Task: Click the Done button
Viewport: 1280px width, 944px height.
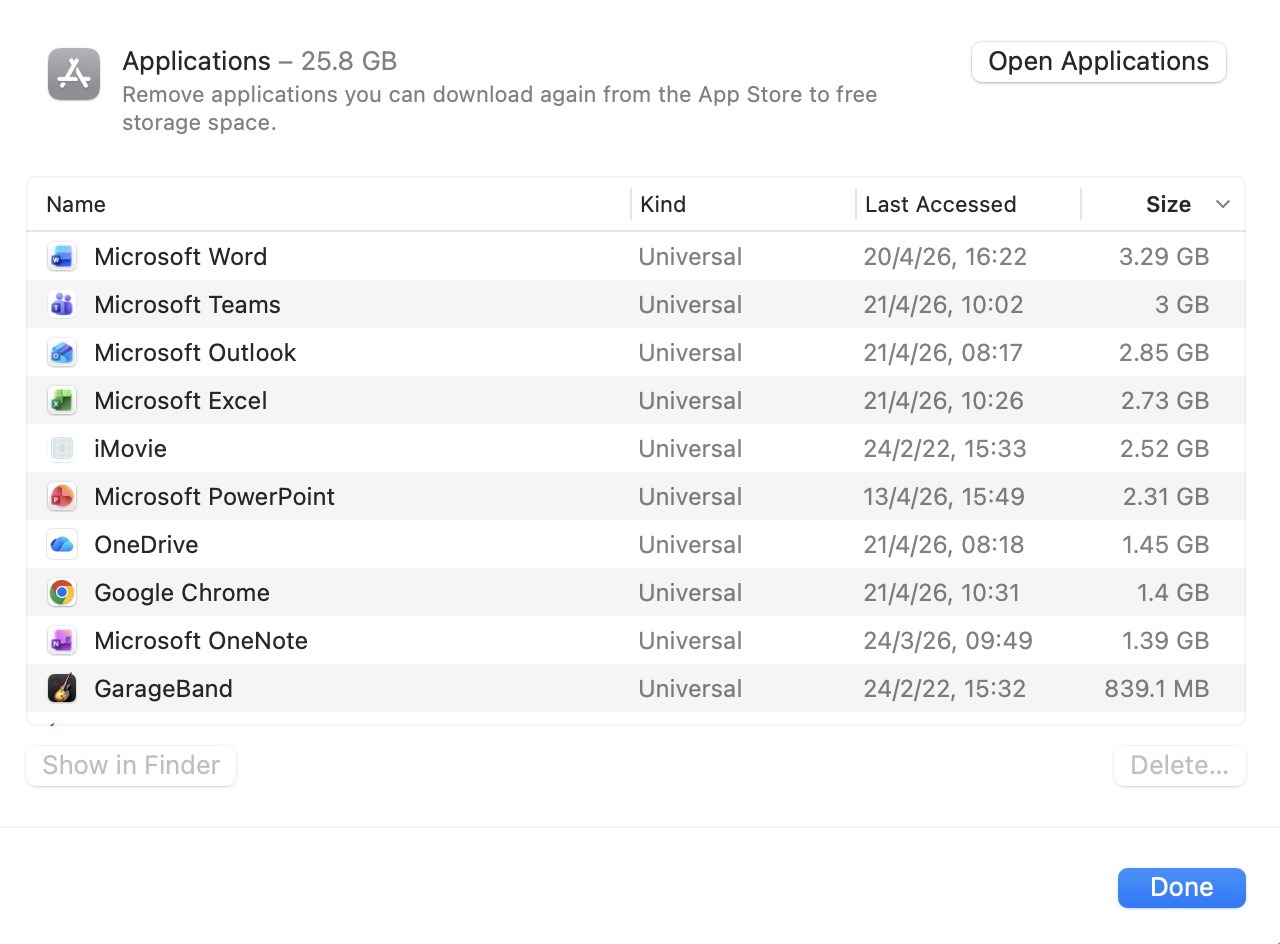Action: pyautogui.click(x=1181, y=888)
